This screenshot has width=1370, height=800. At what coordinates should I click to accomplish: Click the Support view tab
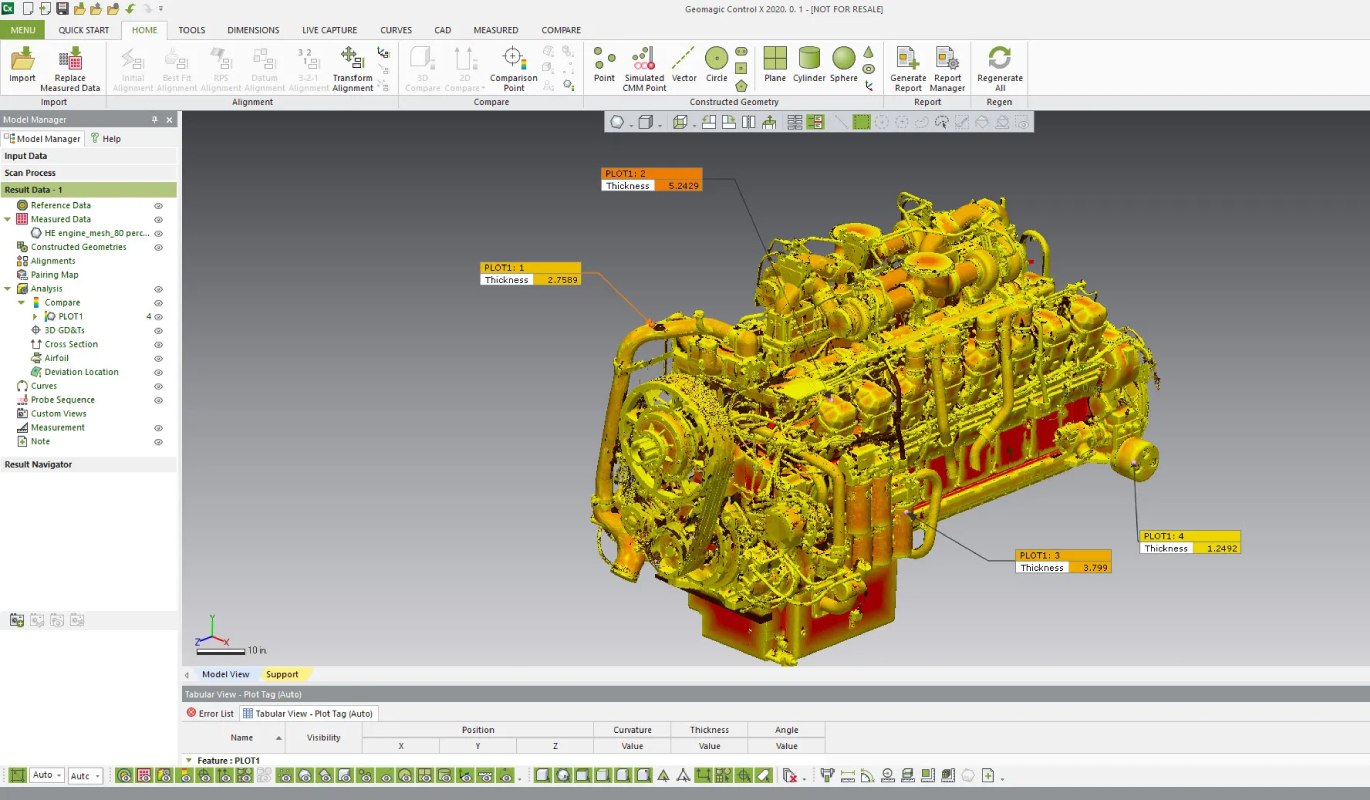(282, 674)
